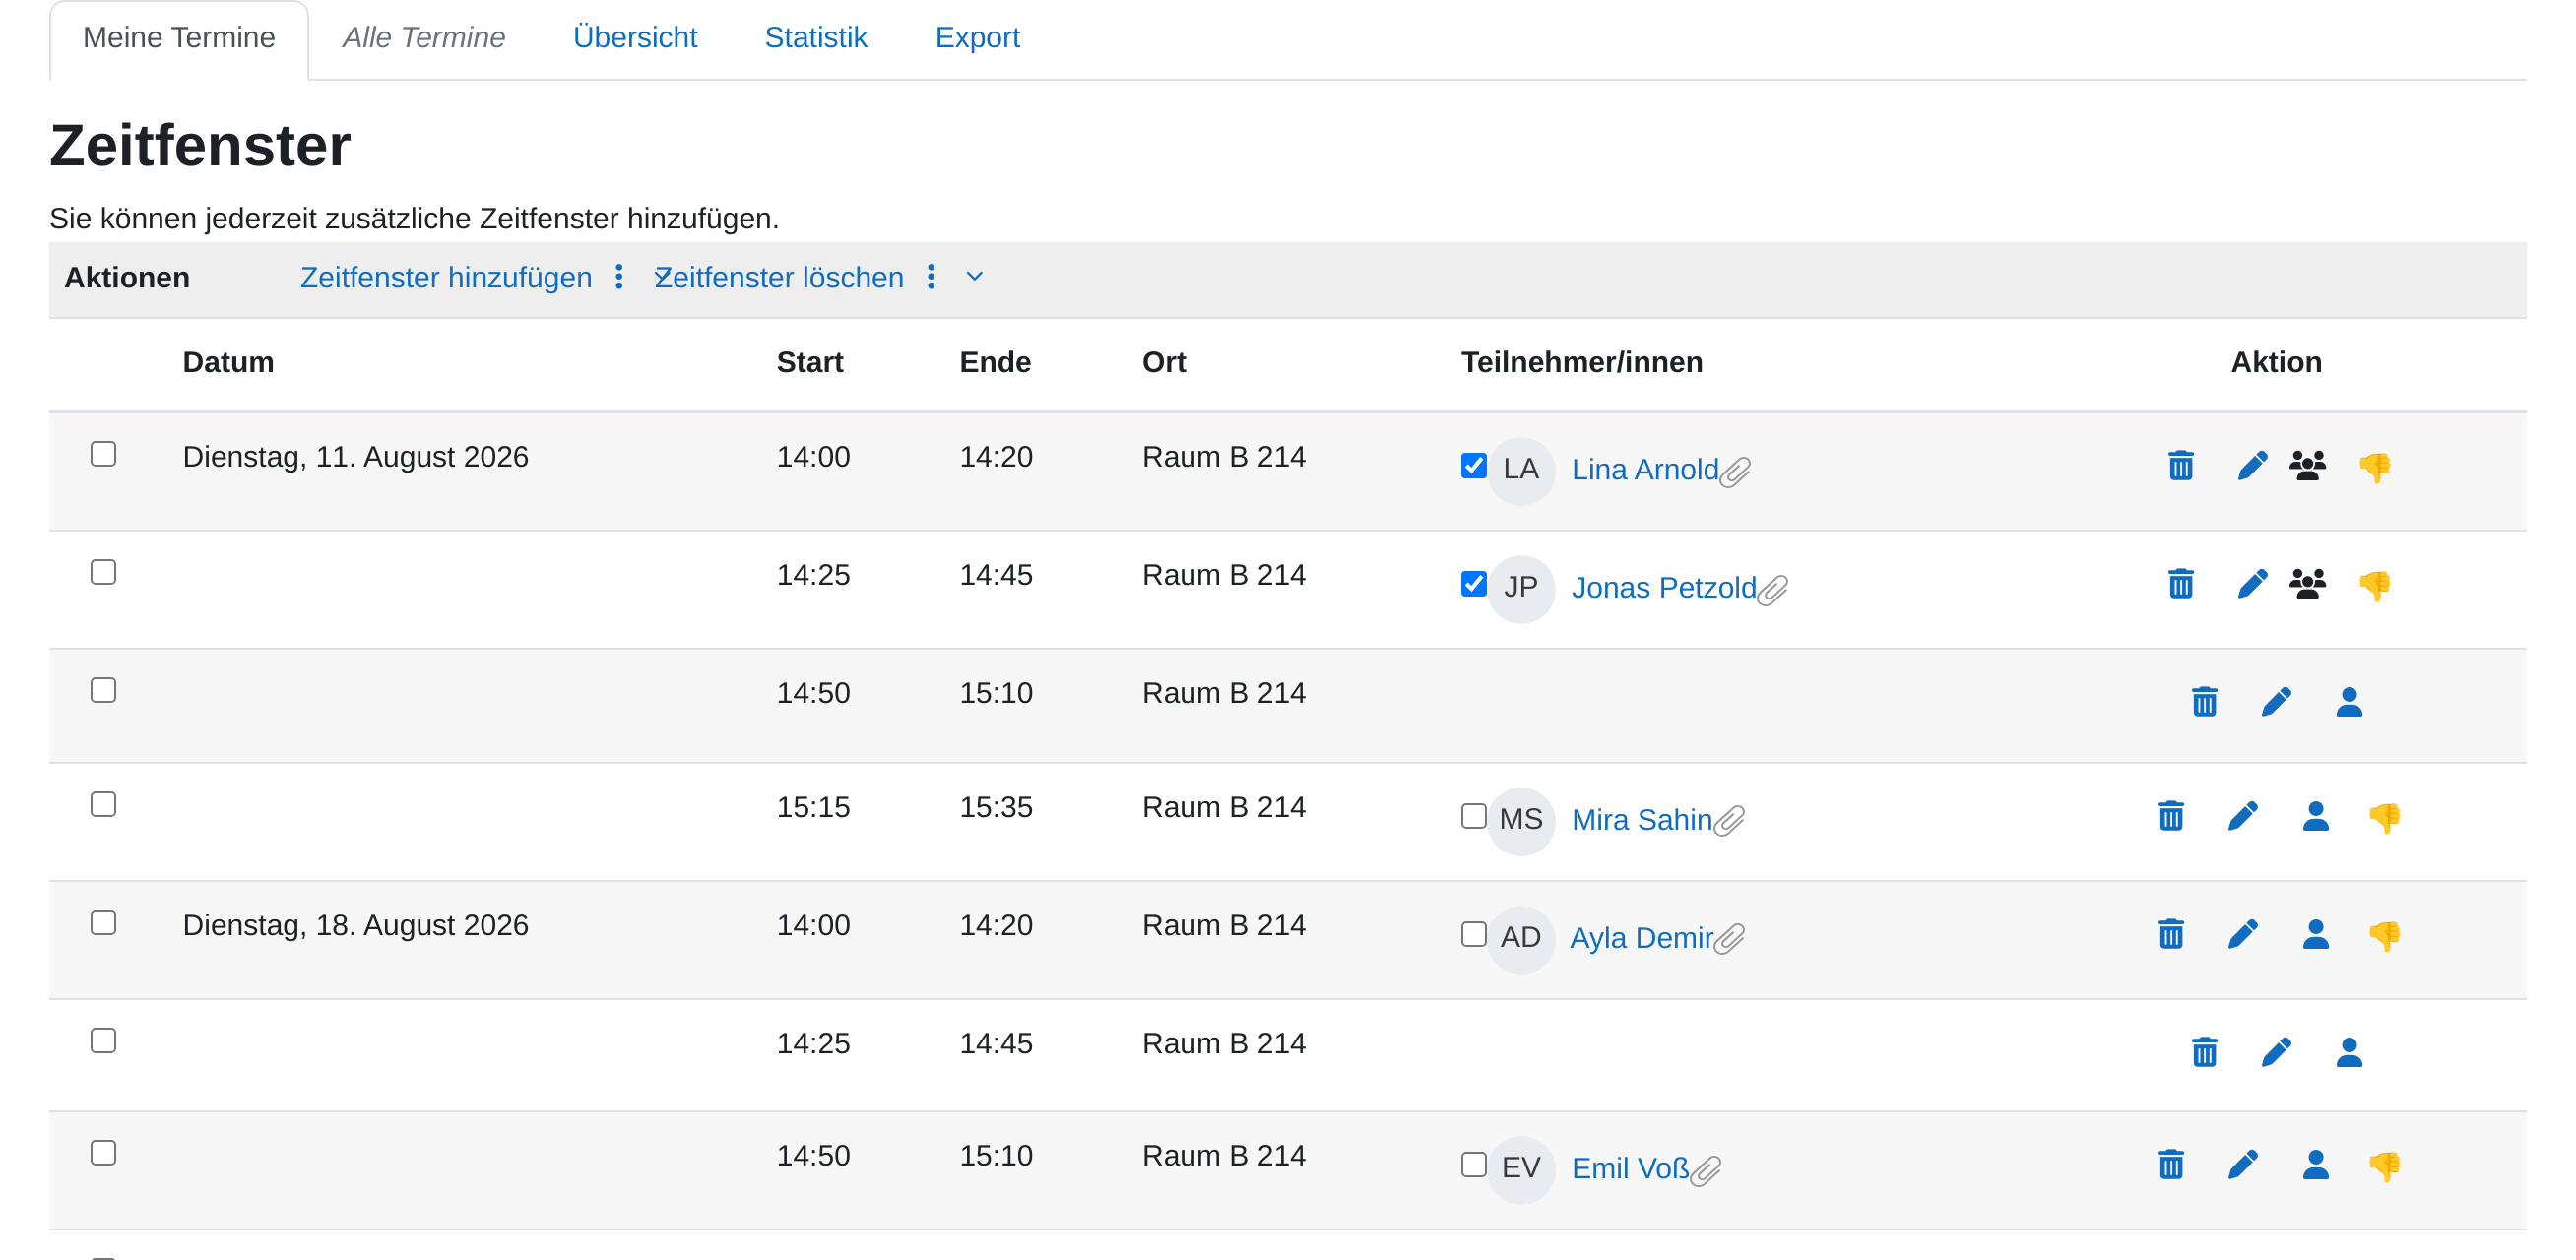
Task: Open Mira Sahin's profile link
Action: (1642, 819)
